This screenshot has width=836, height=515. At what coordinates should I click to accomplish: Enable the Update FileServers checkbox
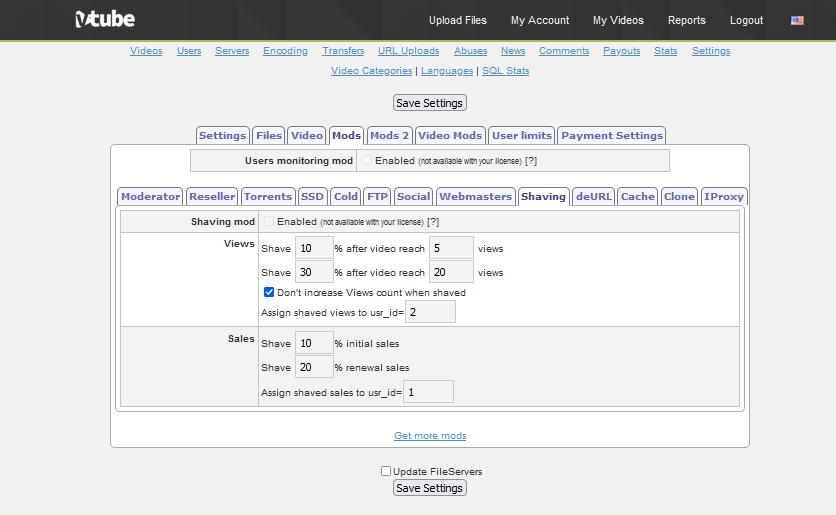[x=386, y=471]
